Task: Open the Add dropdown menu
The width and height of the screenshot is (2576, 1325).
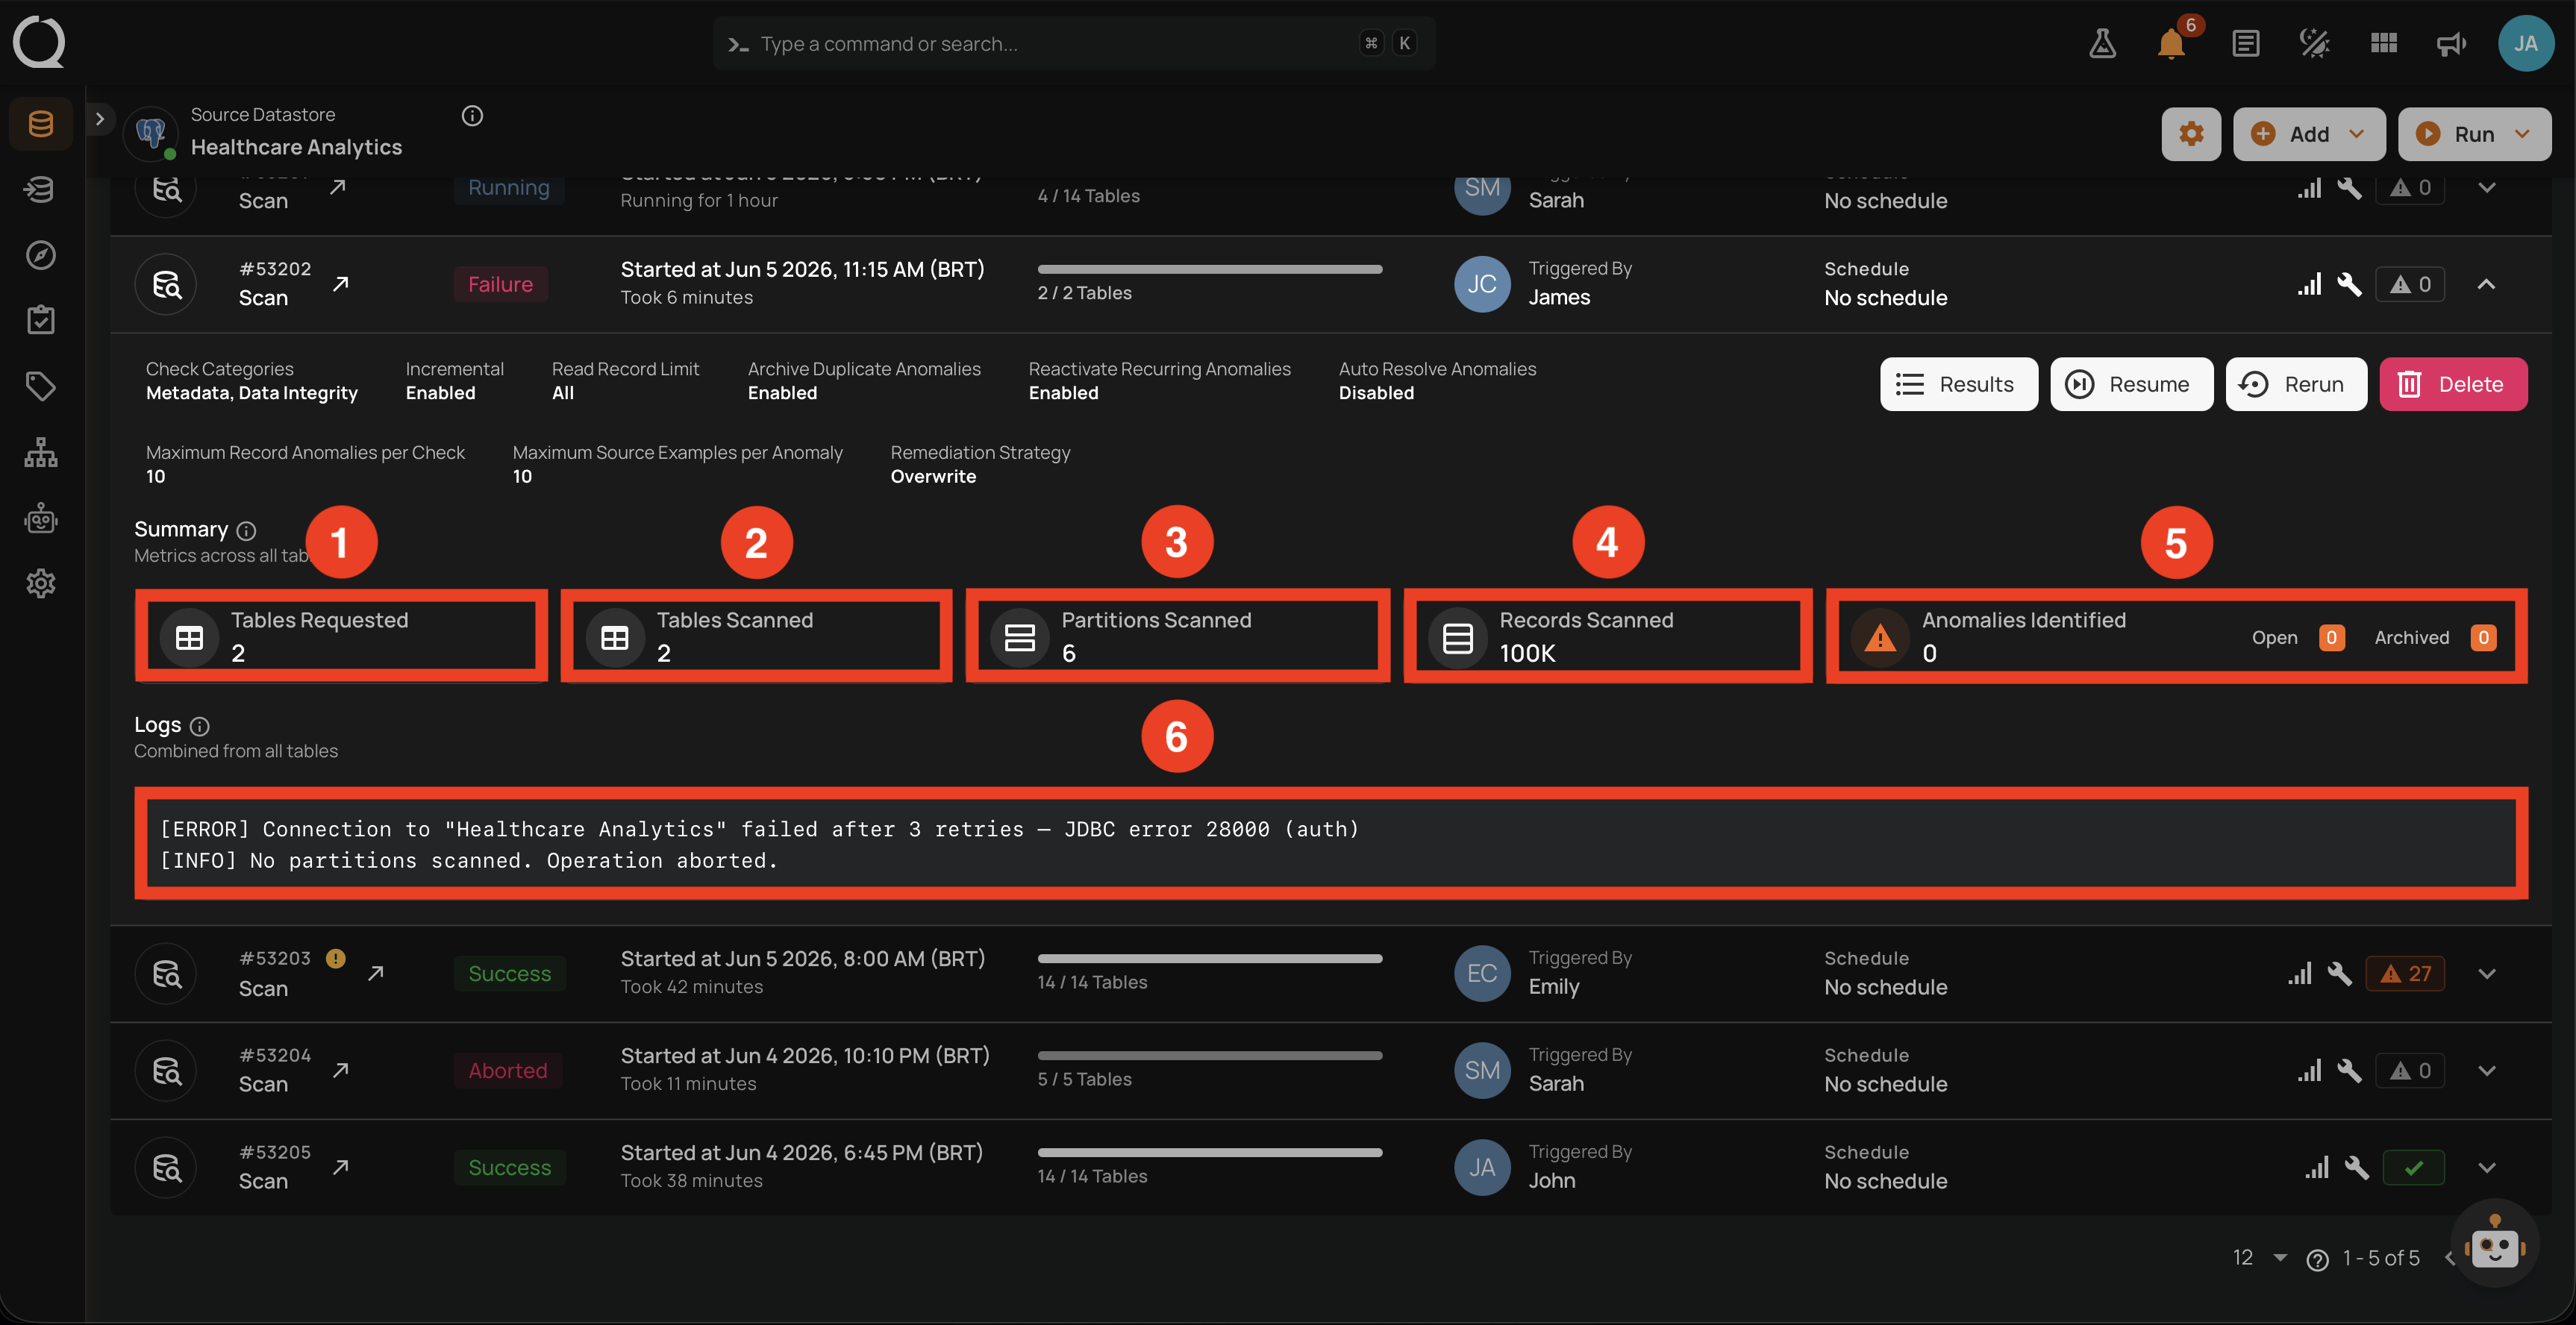Action: click(x=2308, y=134)
